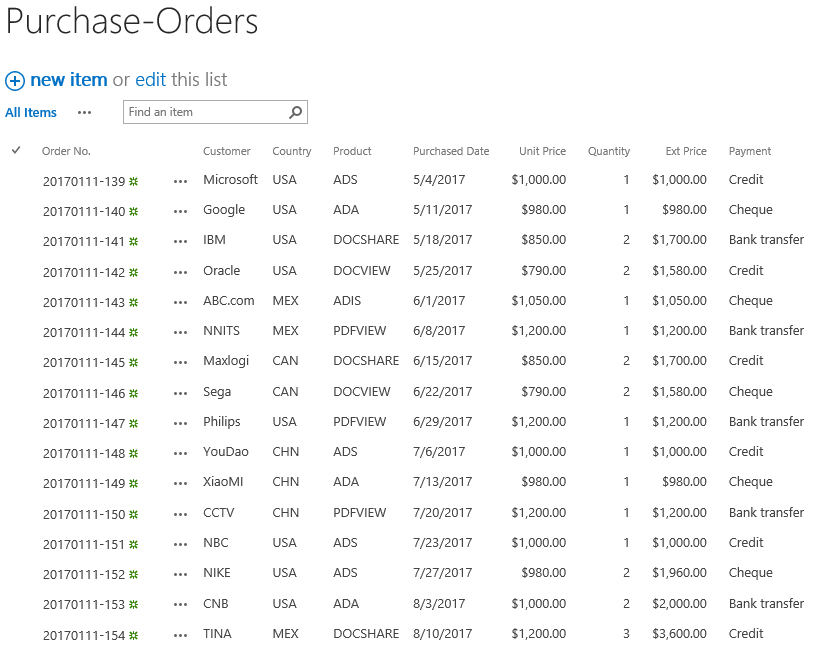Sort by Purchased Date column header

click(x=451, y=151)
